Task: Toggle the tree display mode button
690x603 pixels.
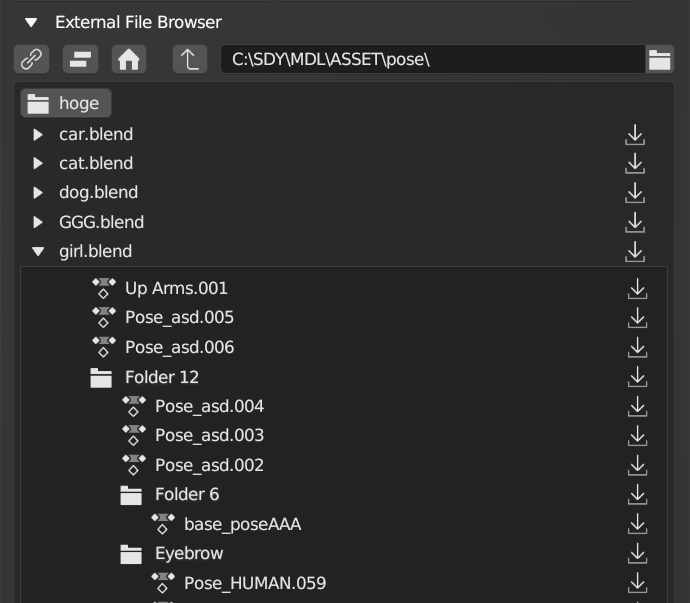Action: coord(80,59)
